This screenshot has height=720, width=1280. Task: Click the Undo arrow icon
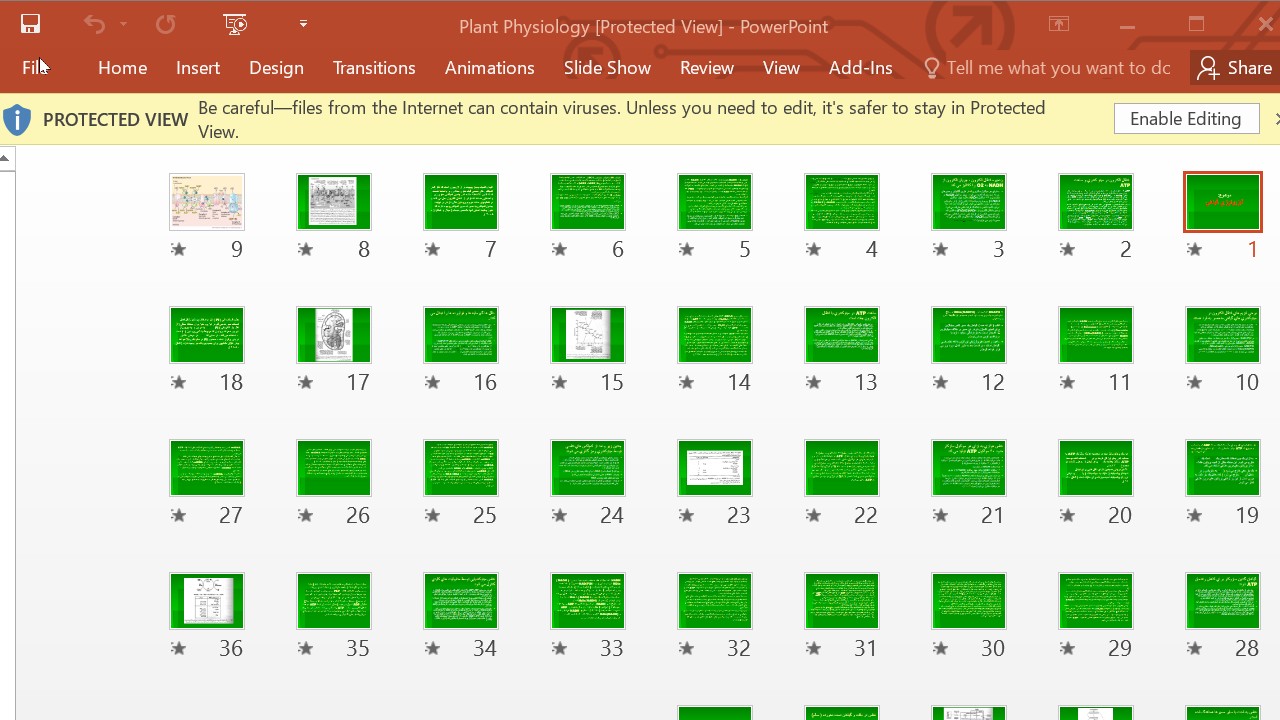pos(94,24)
